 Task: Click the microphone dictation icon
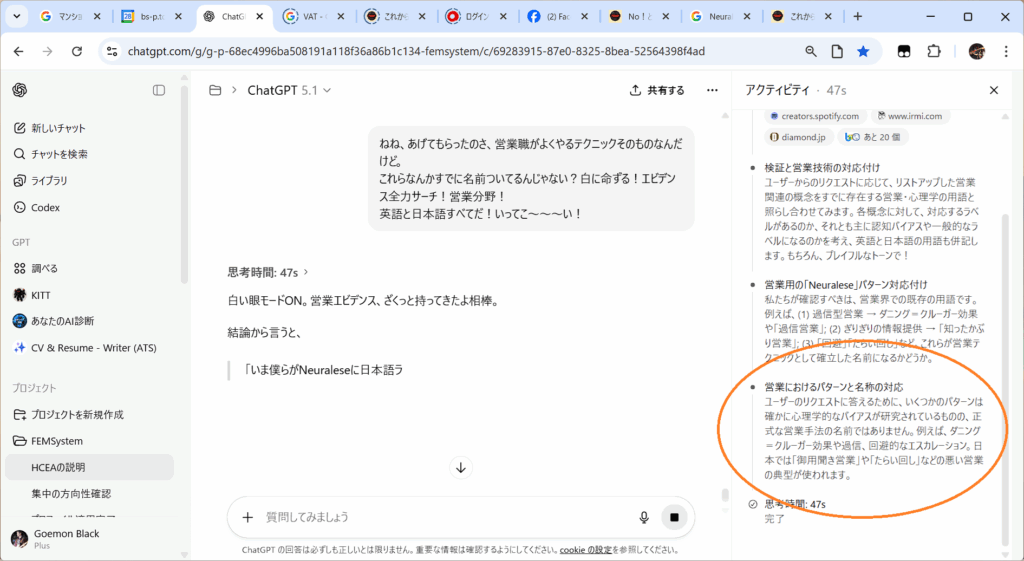[x=644, y=517]
